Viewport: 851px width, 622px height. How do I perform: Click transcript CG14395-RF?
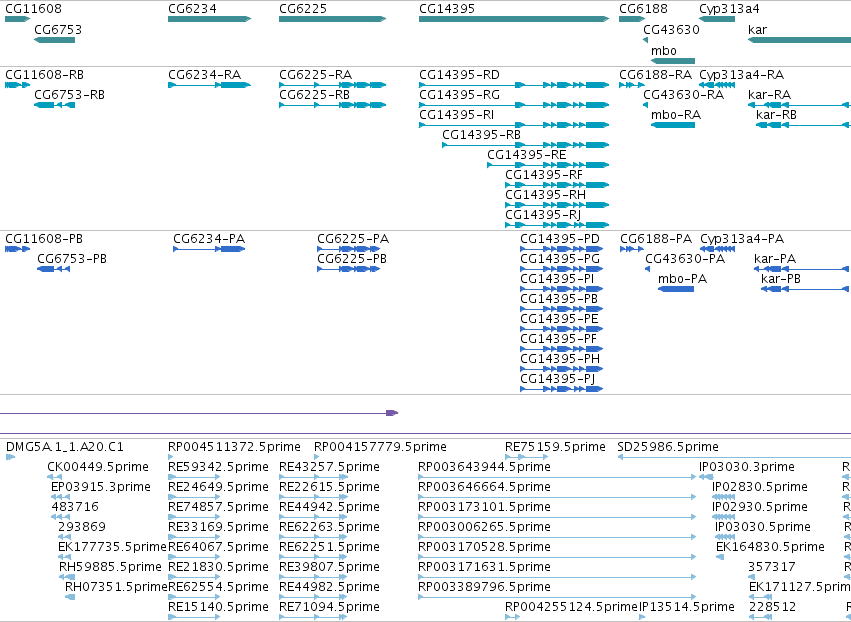pos(544,175)
